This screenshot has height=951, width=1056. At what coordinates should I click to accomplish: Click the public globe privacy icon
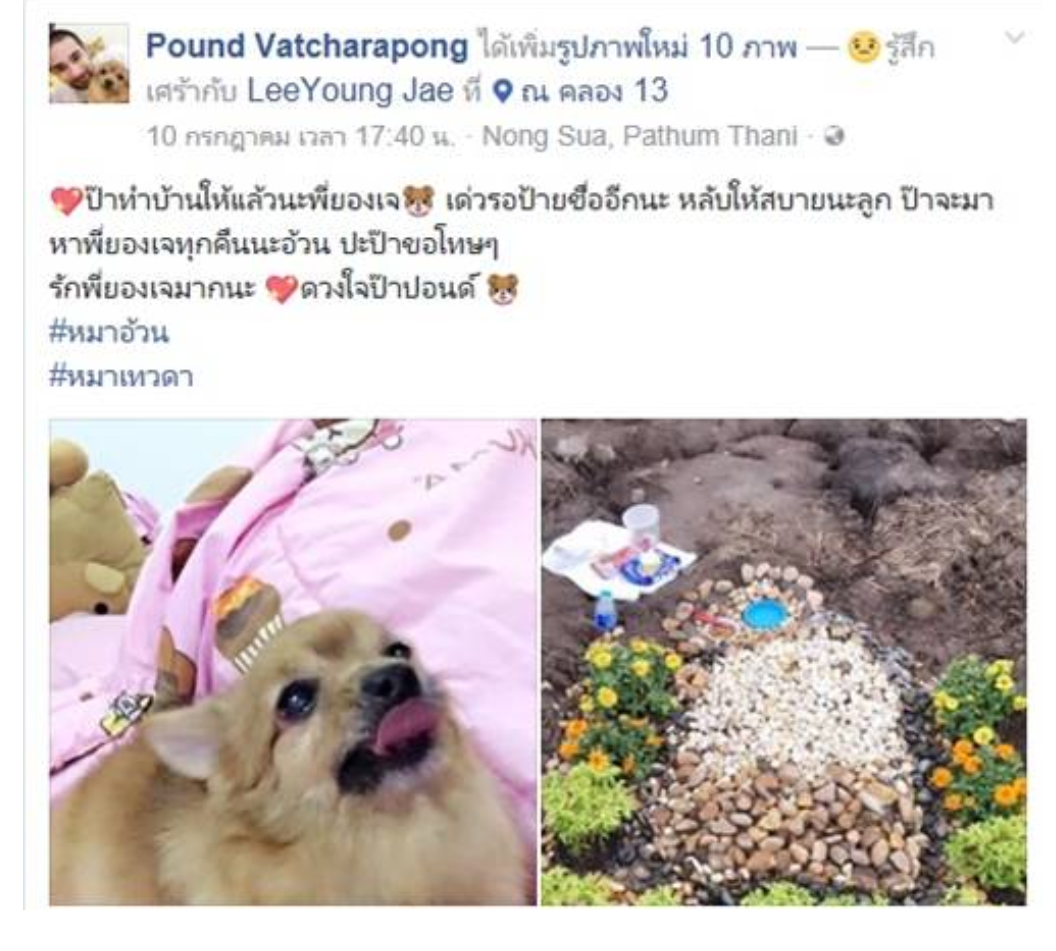tap(834, 137)
